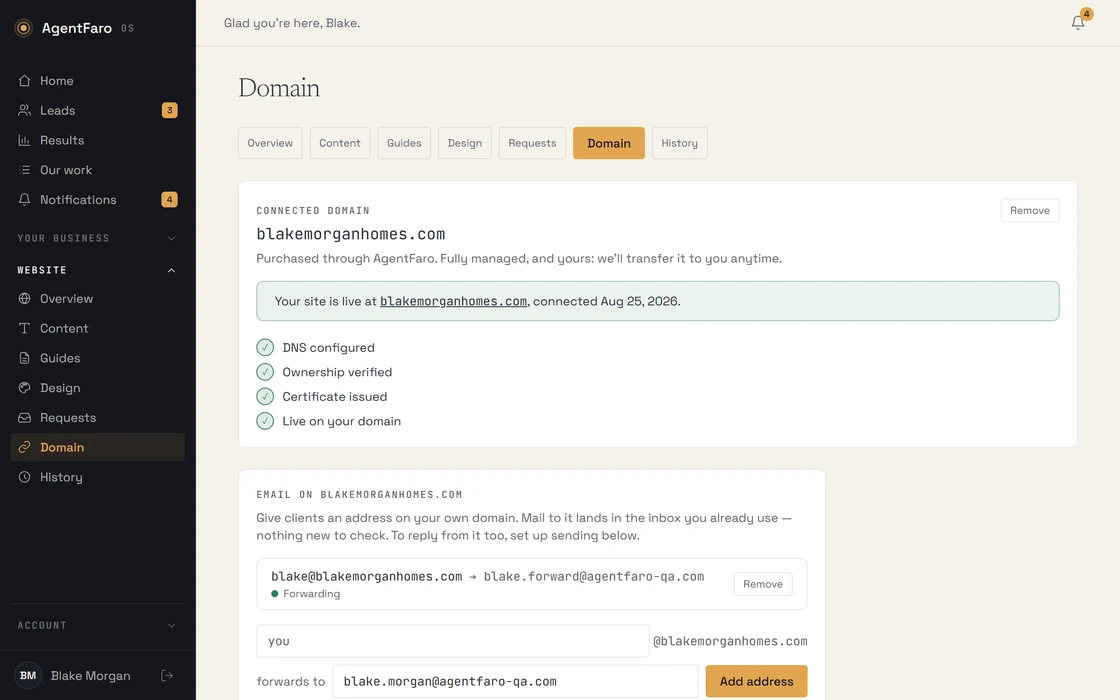Focus the 'you' address name field

coord(453,641)
